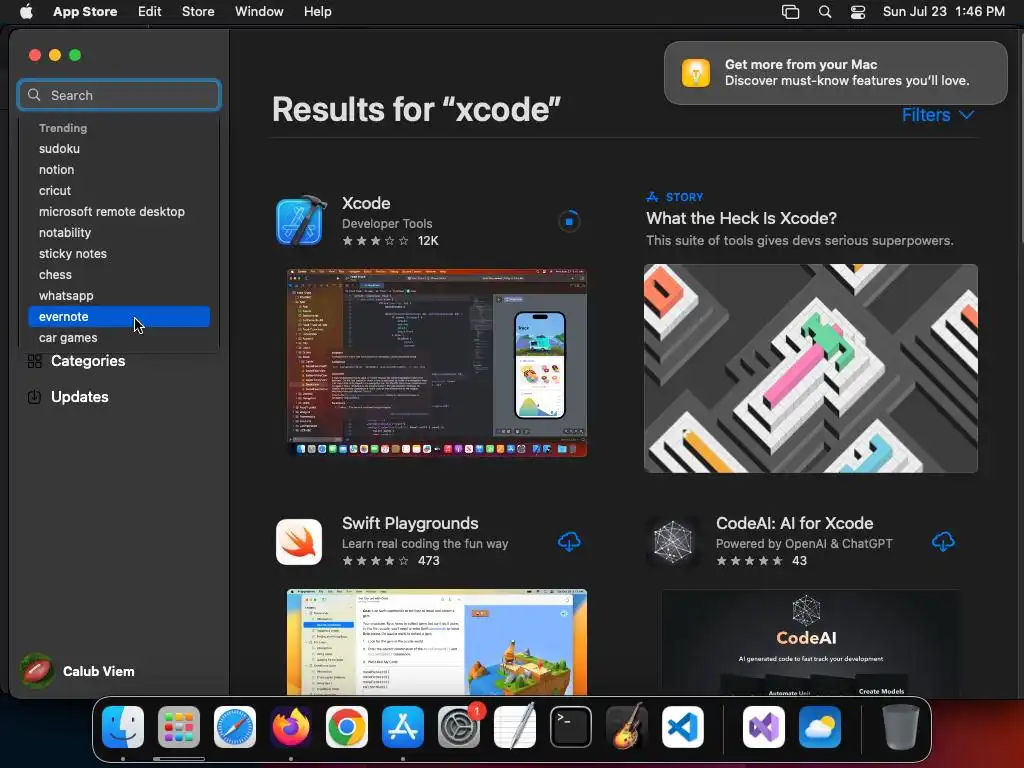The height and width of the screenshot is (768, 1024).
Task: Launch Safari from the Dock
Action: pos(234,726)
